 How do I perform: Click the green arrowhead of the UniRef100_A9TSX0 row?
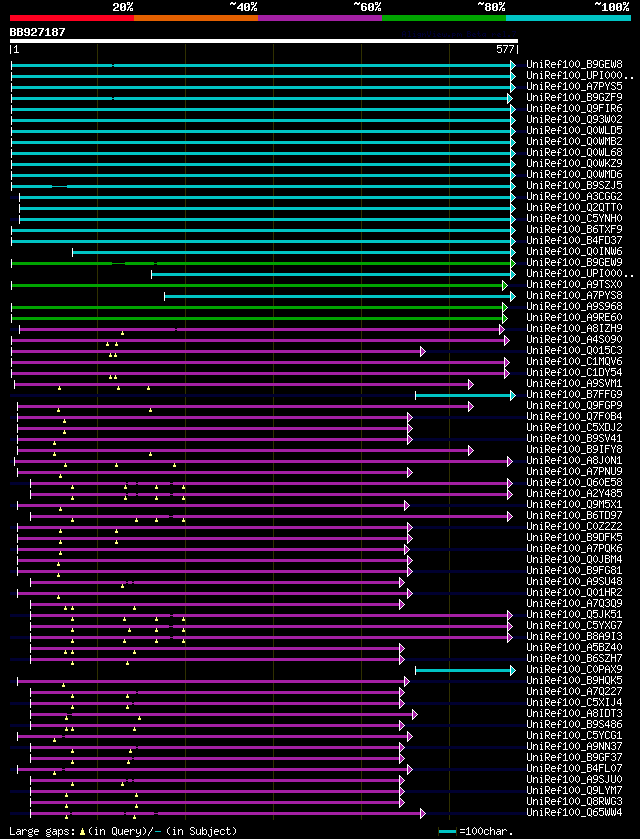pos(505,285)
